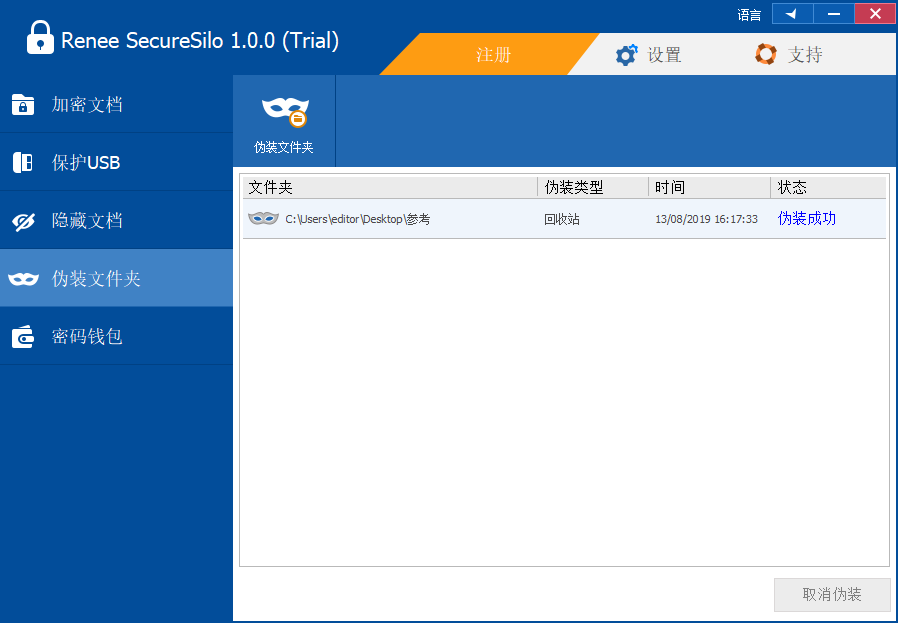This screenshot has width=898, height=623.
Task: Click the gear icon next to 设置
Action: point(627,55)
